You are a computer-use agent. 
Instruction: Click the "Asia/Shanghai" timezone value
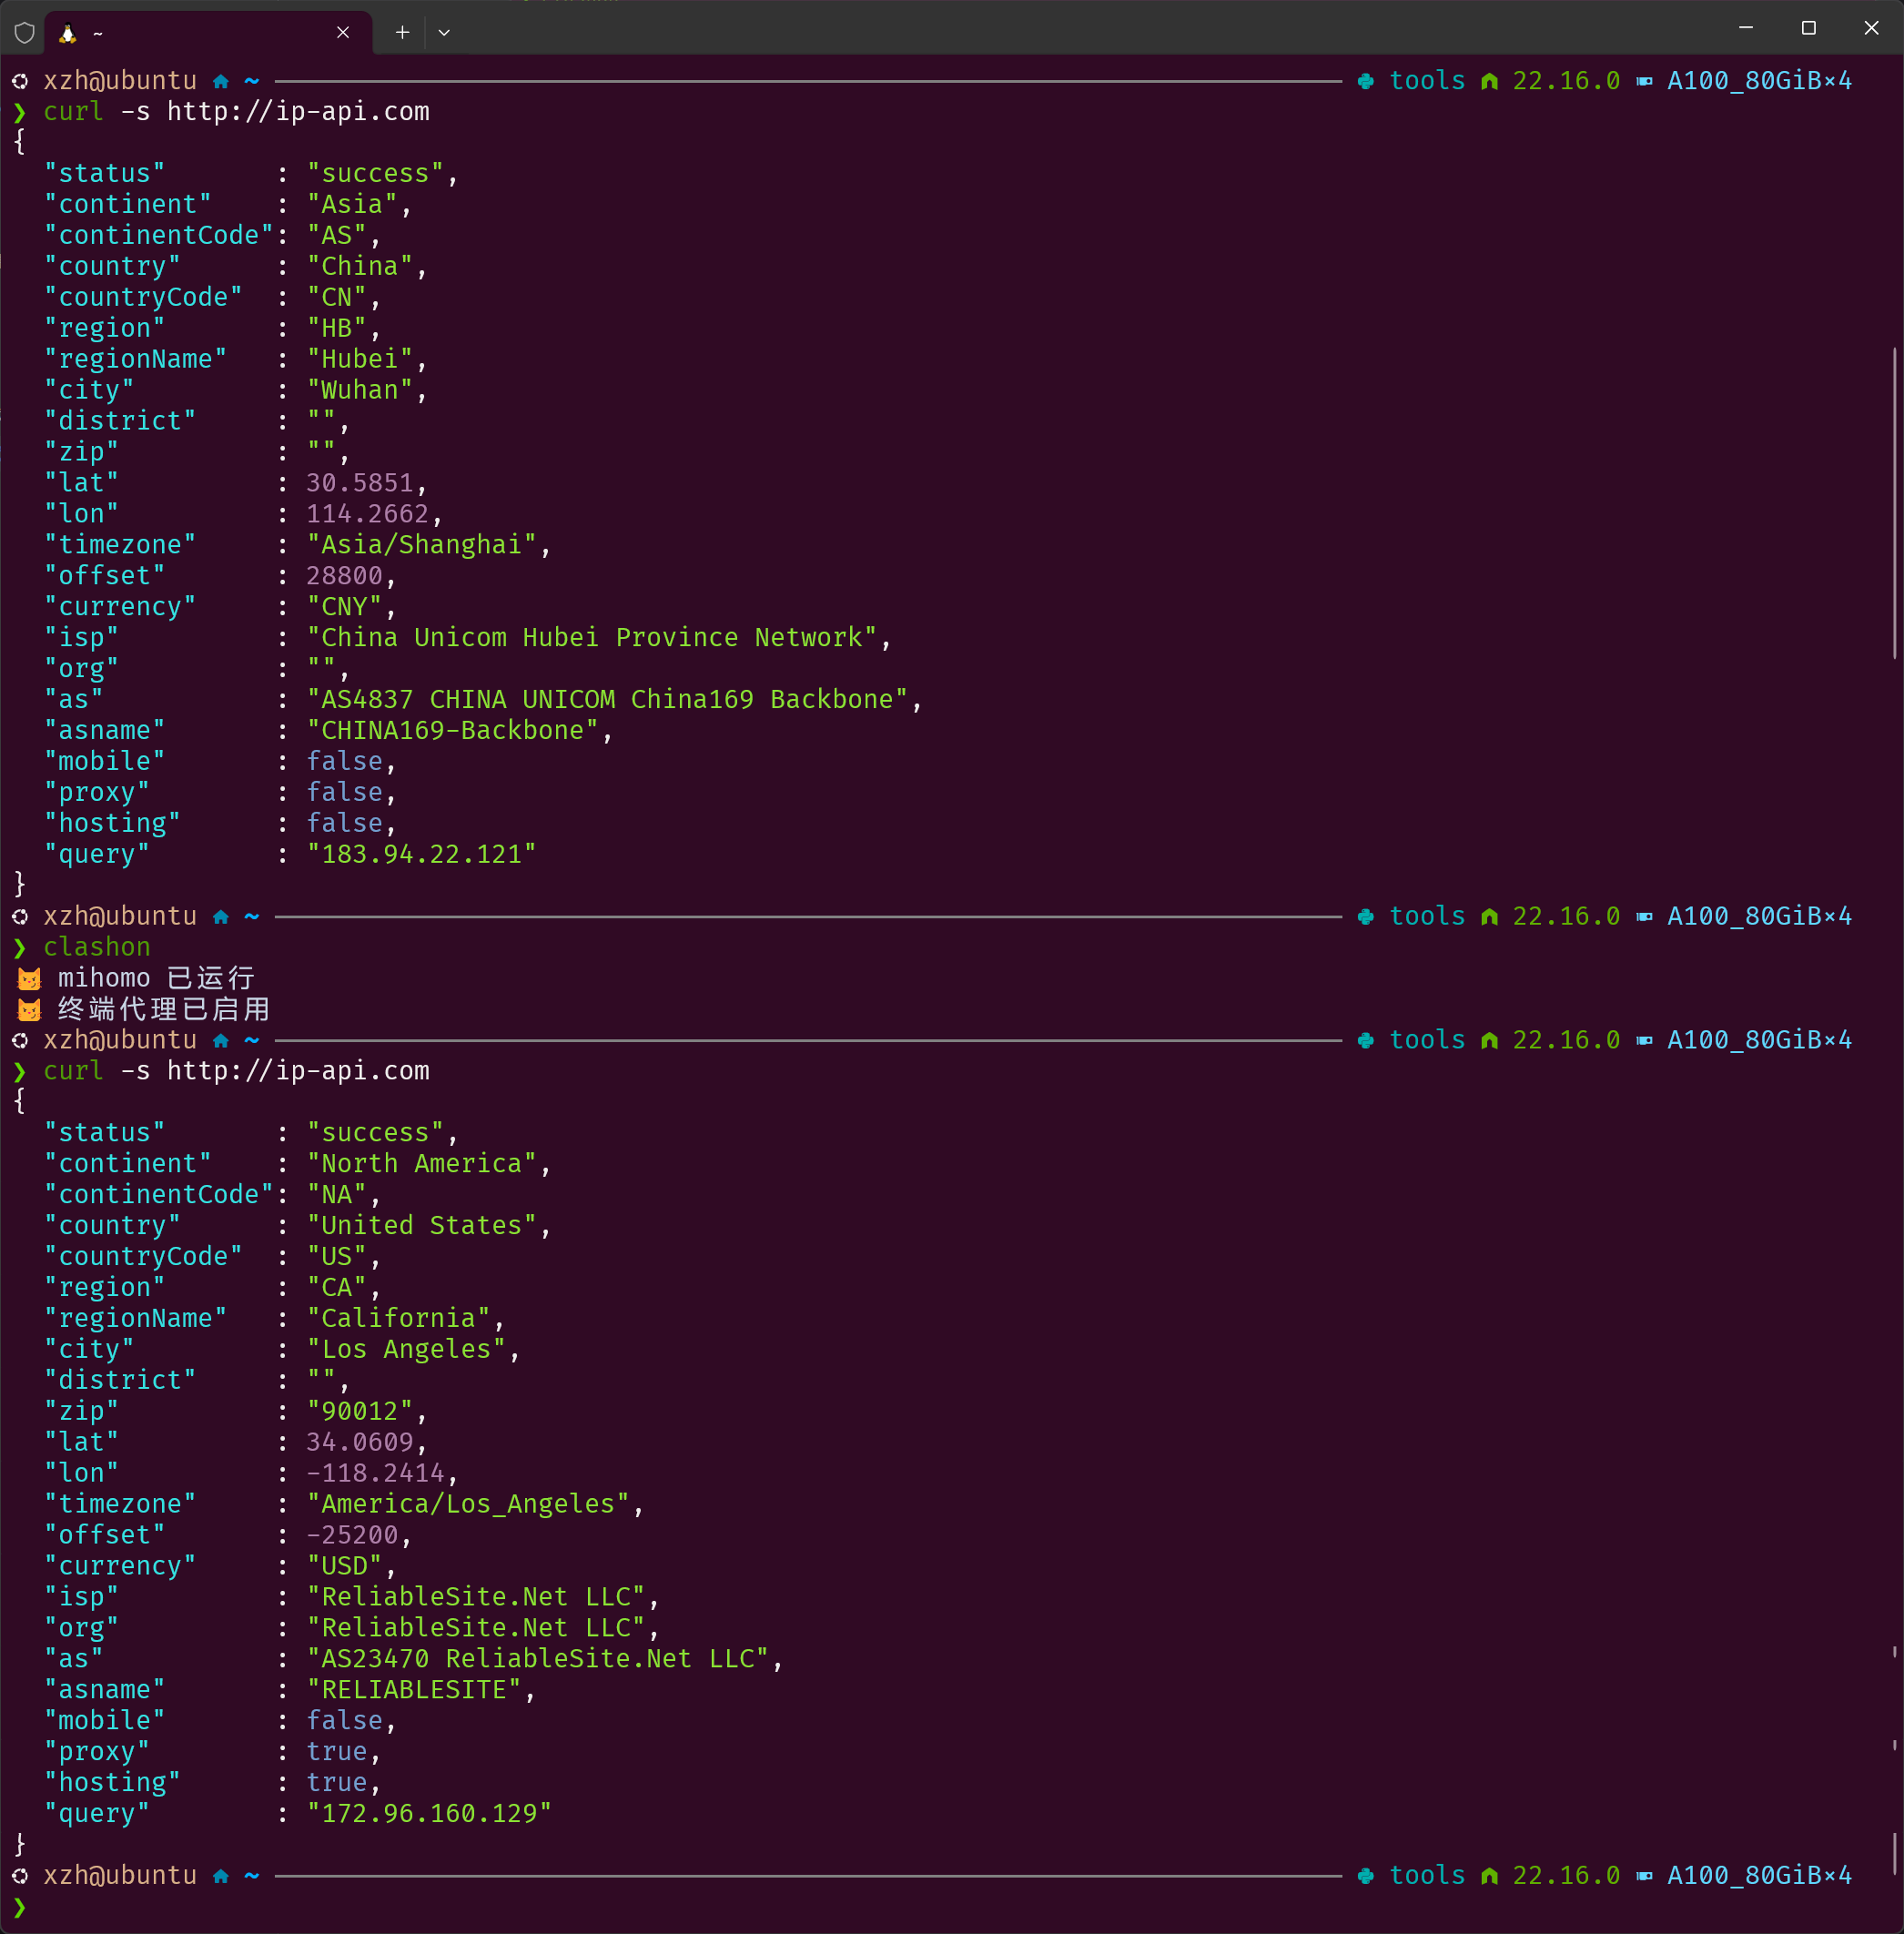click(421, 545)
